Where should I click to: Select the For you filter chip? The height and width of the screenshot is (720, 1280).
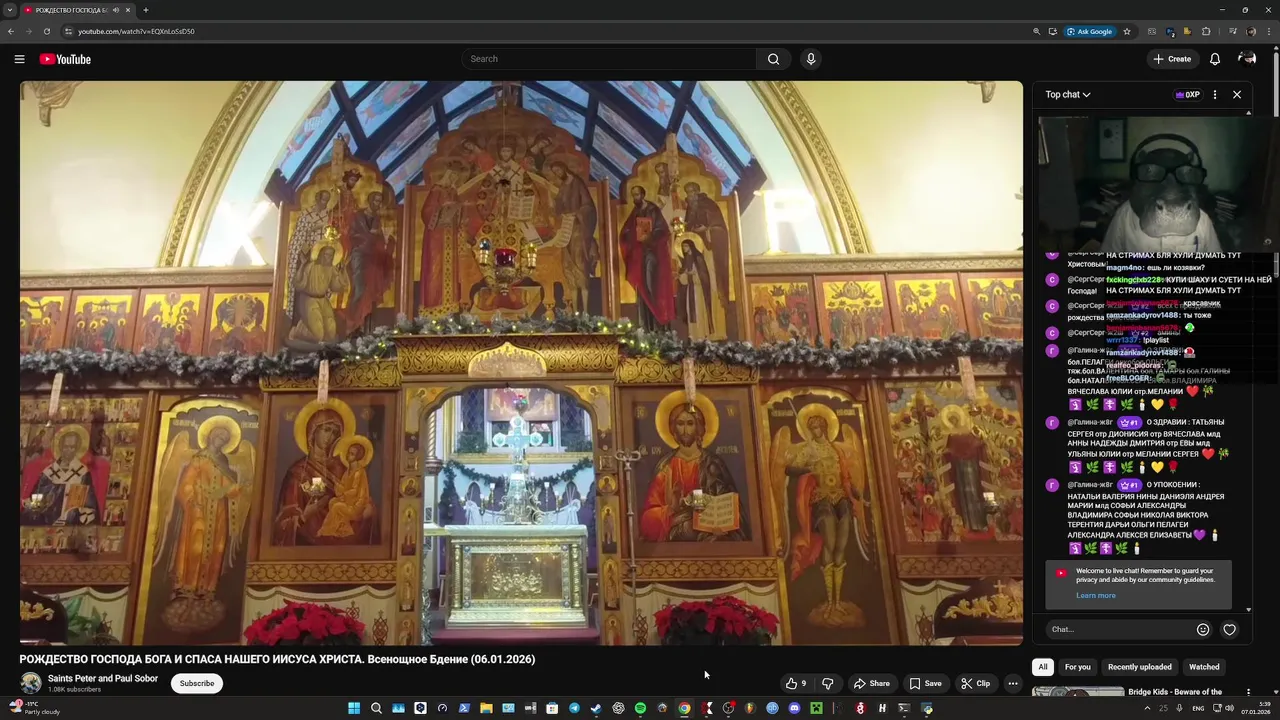point(1077,667)
